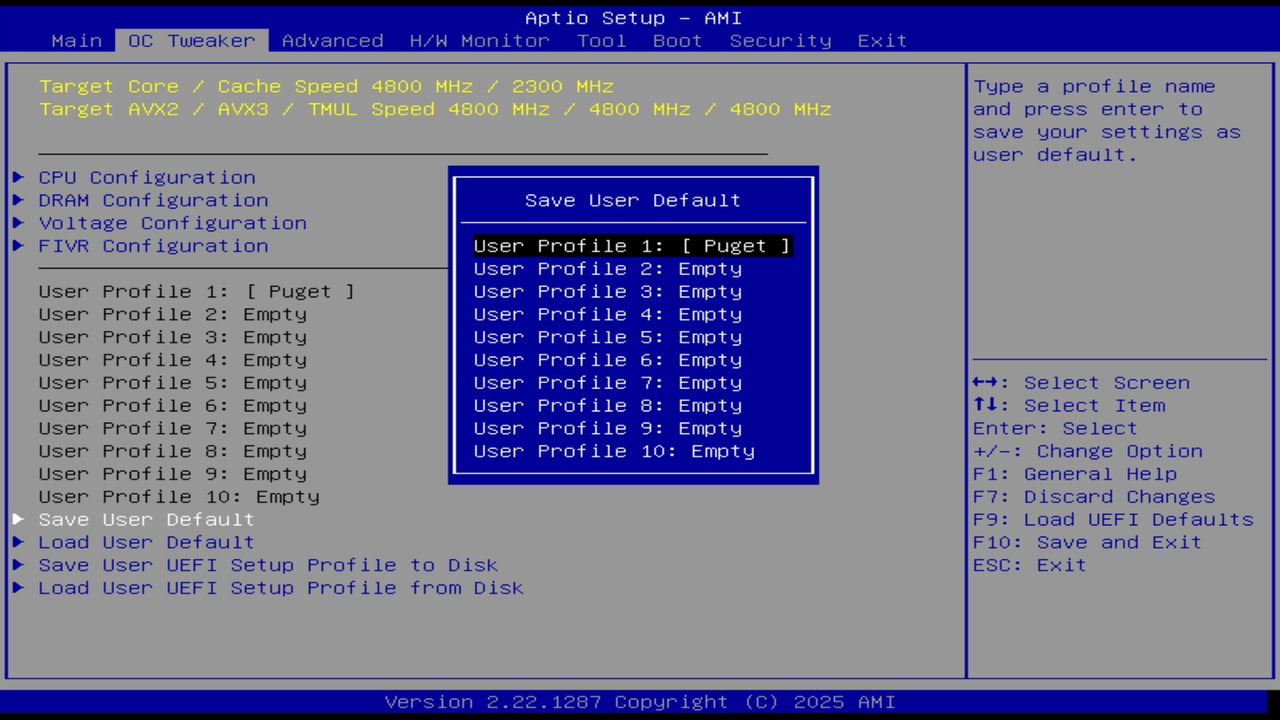Select Load User Default entry
Viewport: 1280px width, 720px height.
(147, 542)
